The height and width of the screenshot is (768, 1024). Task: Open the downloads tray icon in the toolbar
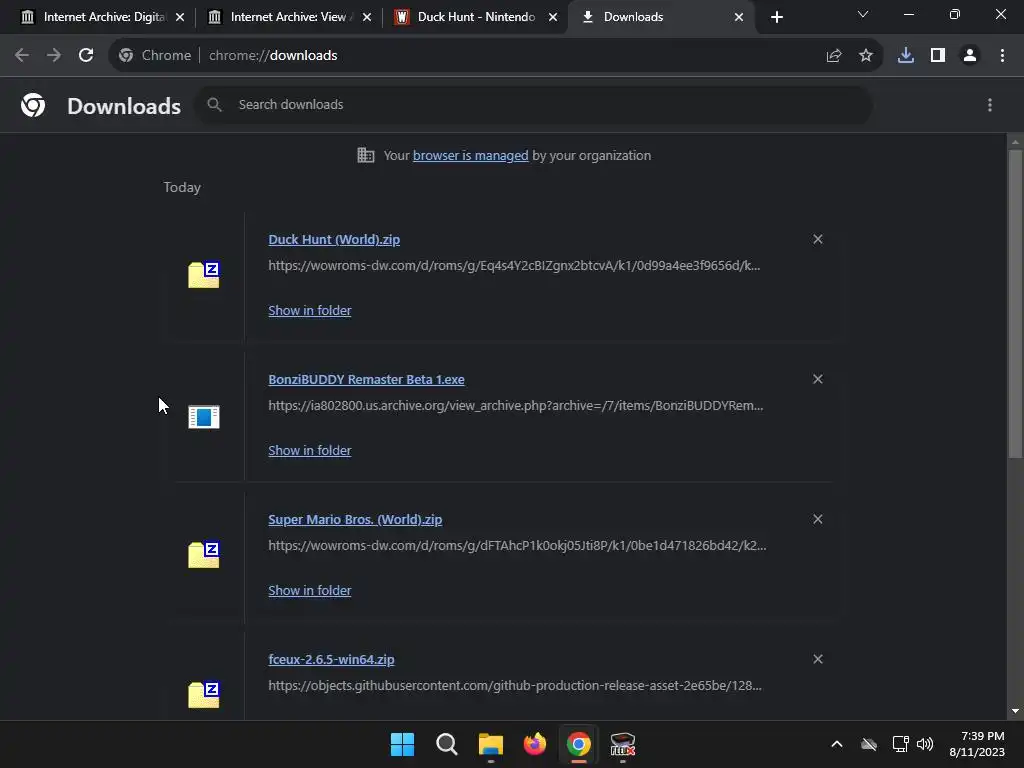coord(906,56)
